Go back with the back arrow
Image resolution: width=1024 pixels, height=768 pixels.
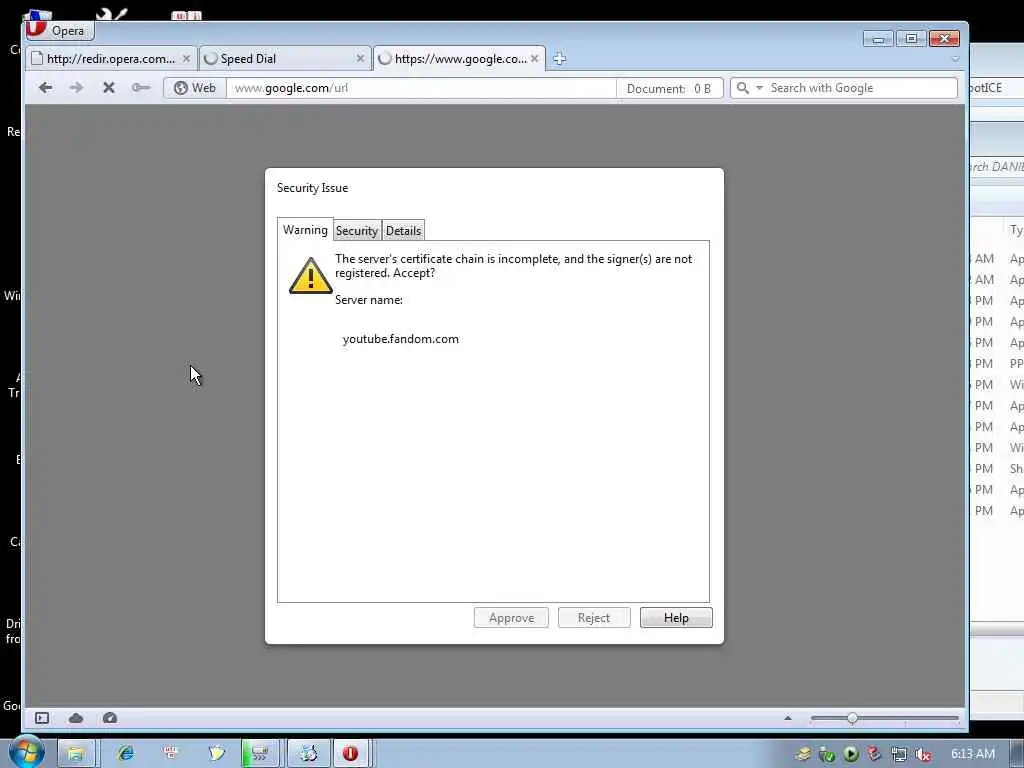(45, 88)
